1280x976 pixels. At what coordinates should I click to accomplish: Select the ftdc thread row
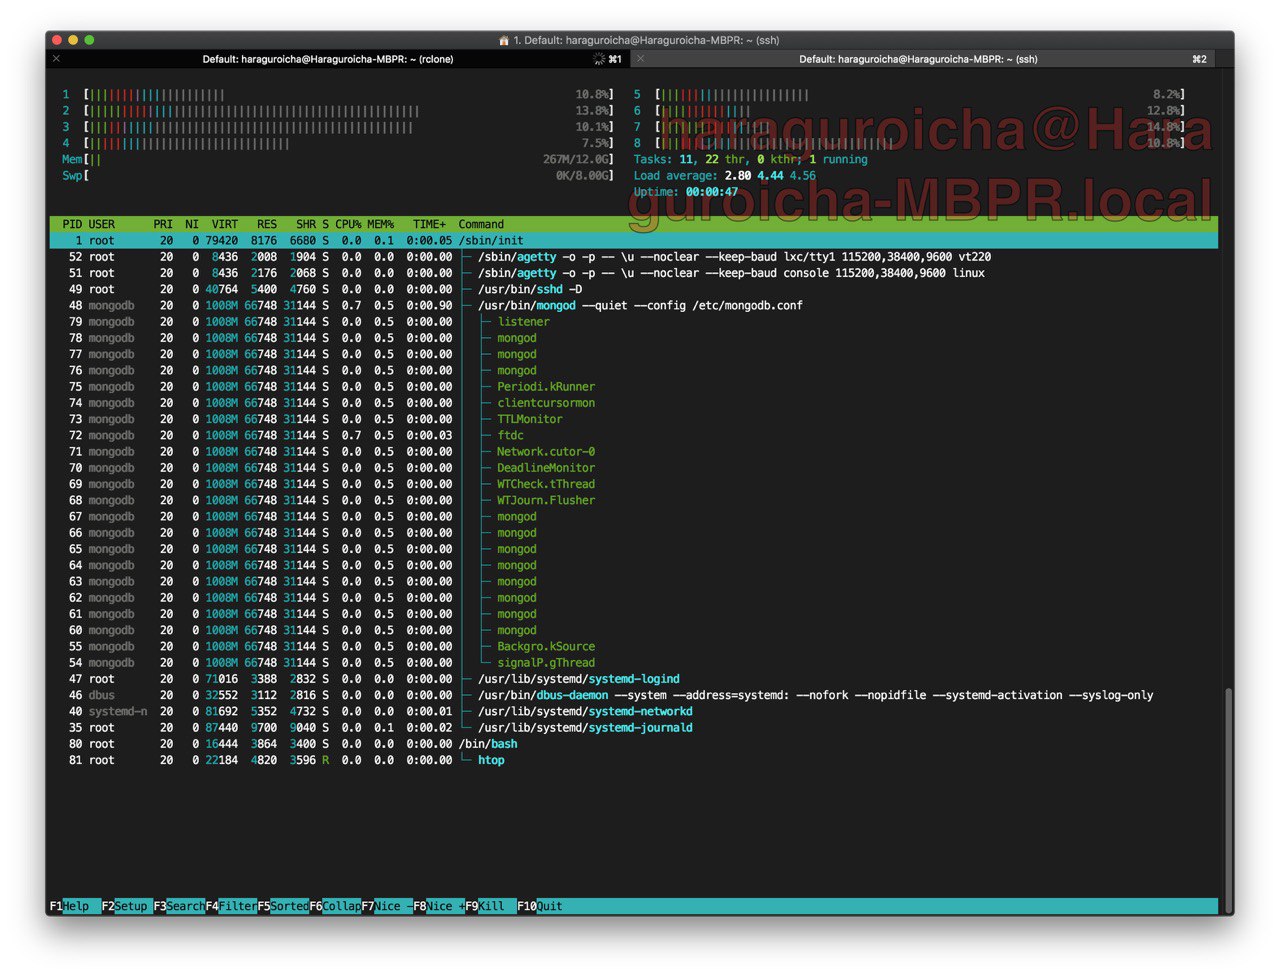634,435
